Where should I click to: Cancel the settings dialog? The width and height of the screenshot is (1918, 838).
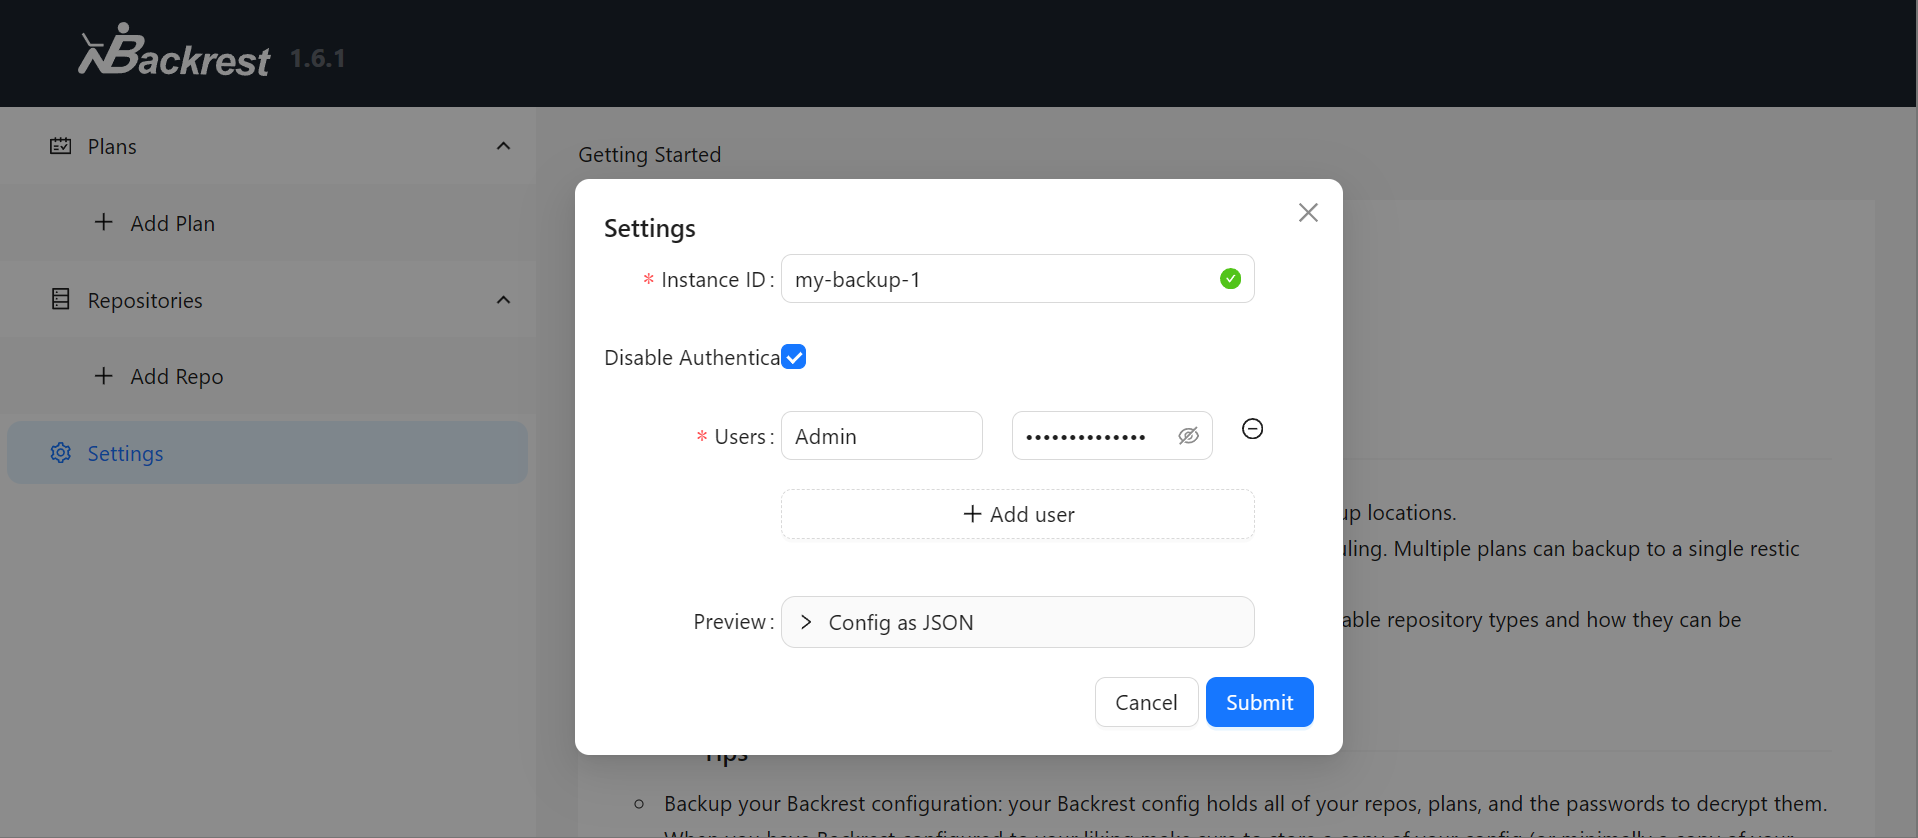click(x=1146, y=702)
